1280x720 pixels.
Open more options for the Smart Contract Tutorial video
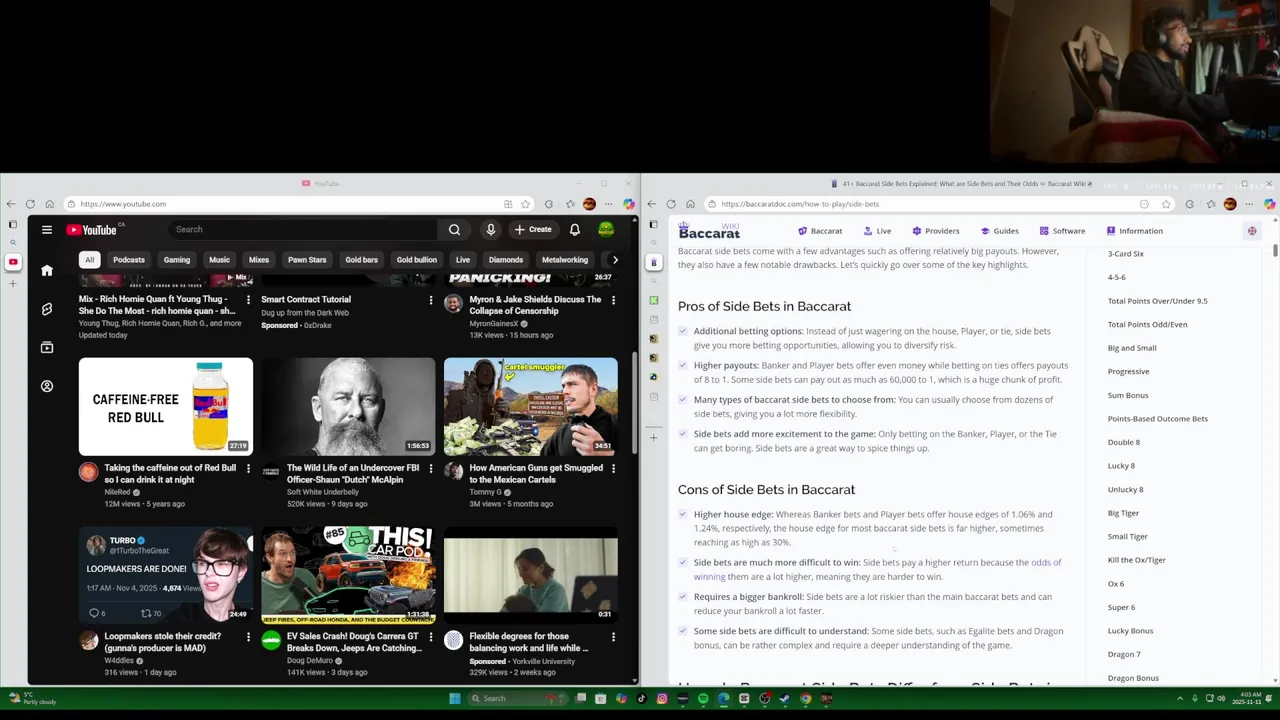click(431, 300)
